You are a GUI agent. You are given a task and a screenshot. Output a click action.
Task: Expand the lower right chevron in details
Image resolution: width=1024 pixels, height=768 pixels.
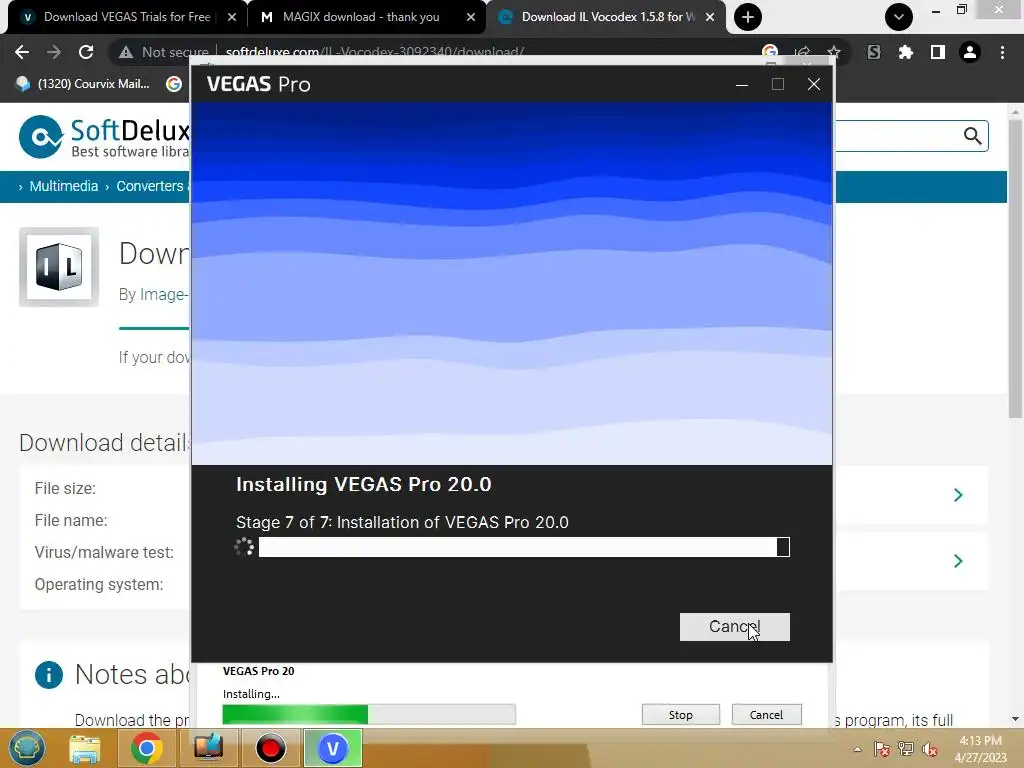click(x=958, y=561)
